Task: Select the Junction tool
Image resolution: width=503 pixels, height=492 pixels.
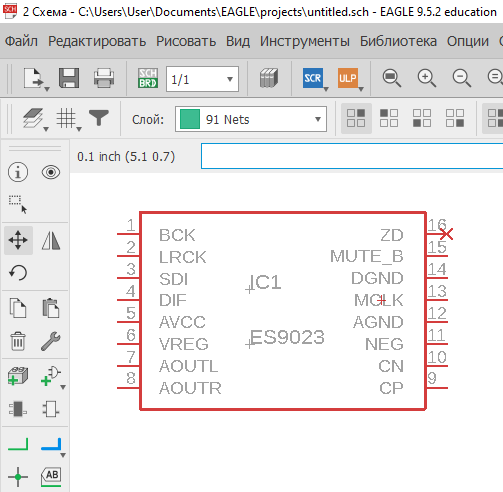Action: (18, 477)
